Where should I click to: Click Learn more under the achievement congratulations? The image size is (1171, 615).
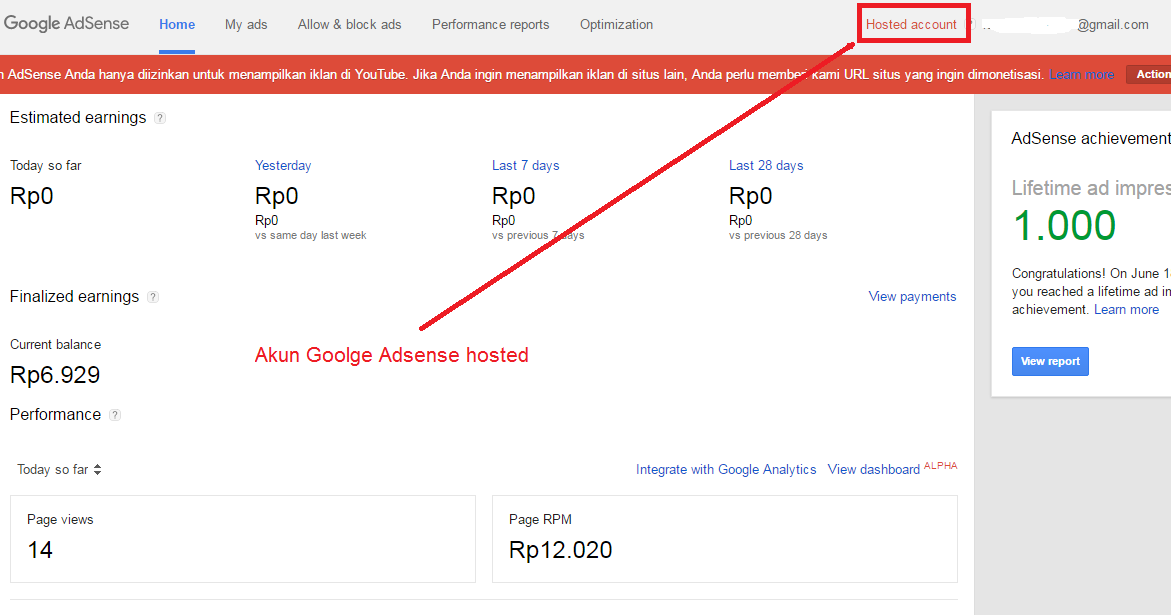[x=1127, y=309]
